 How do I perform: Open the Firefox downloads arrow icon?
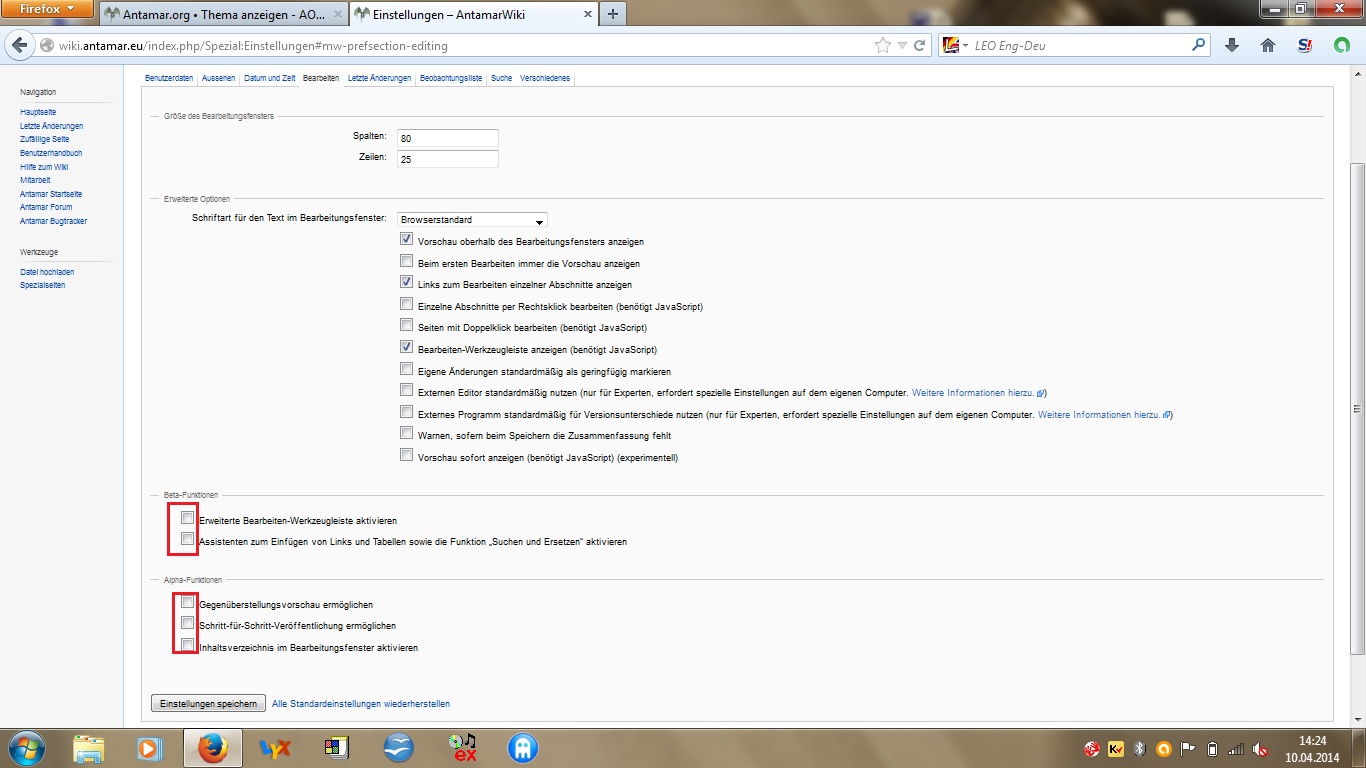1232,45
